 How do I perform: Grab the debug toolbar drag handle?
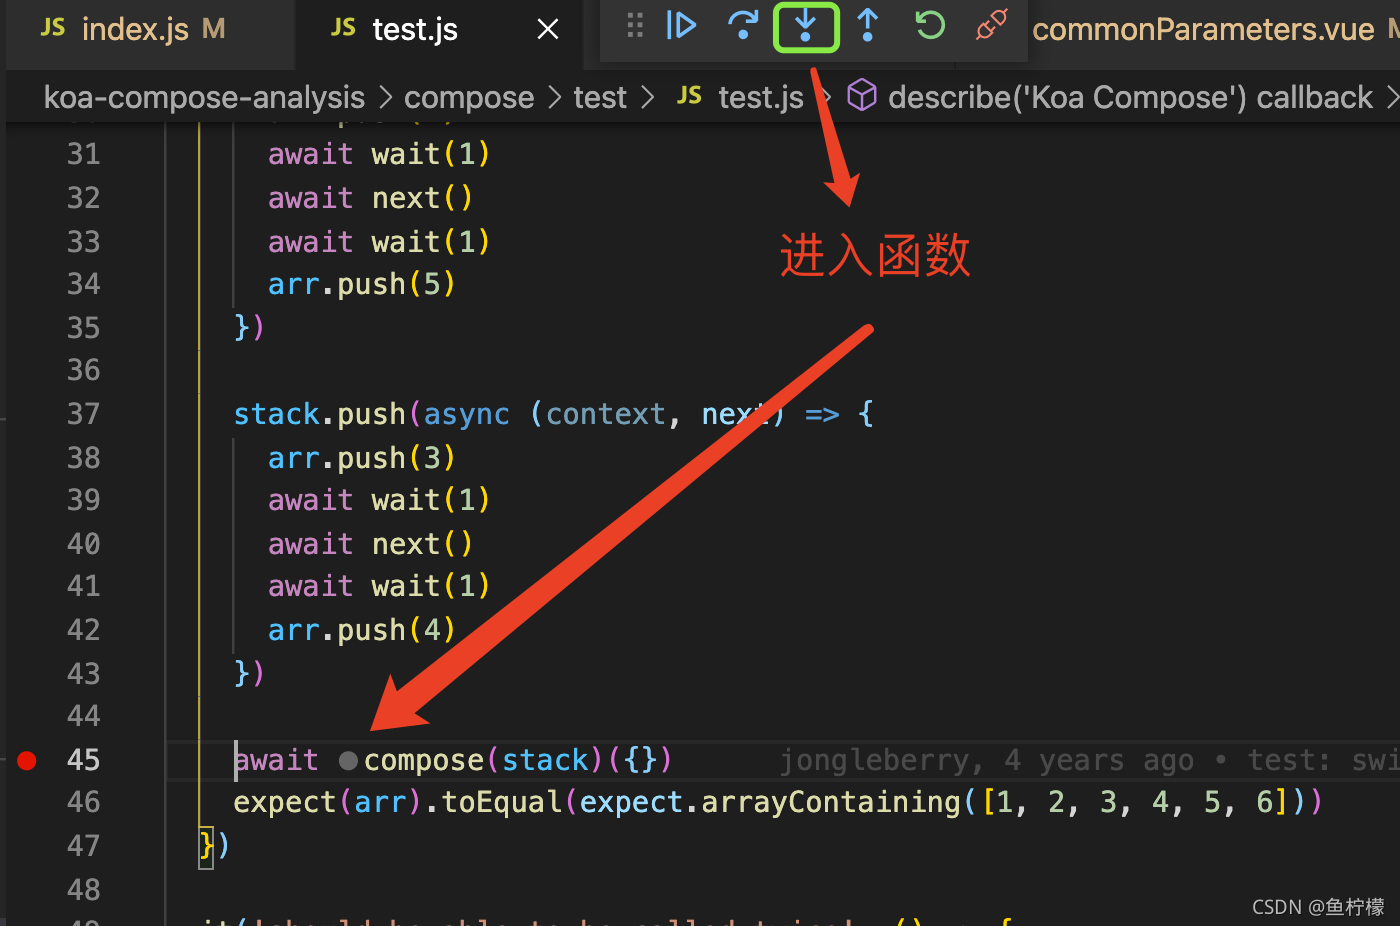[x=635, y=25]
